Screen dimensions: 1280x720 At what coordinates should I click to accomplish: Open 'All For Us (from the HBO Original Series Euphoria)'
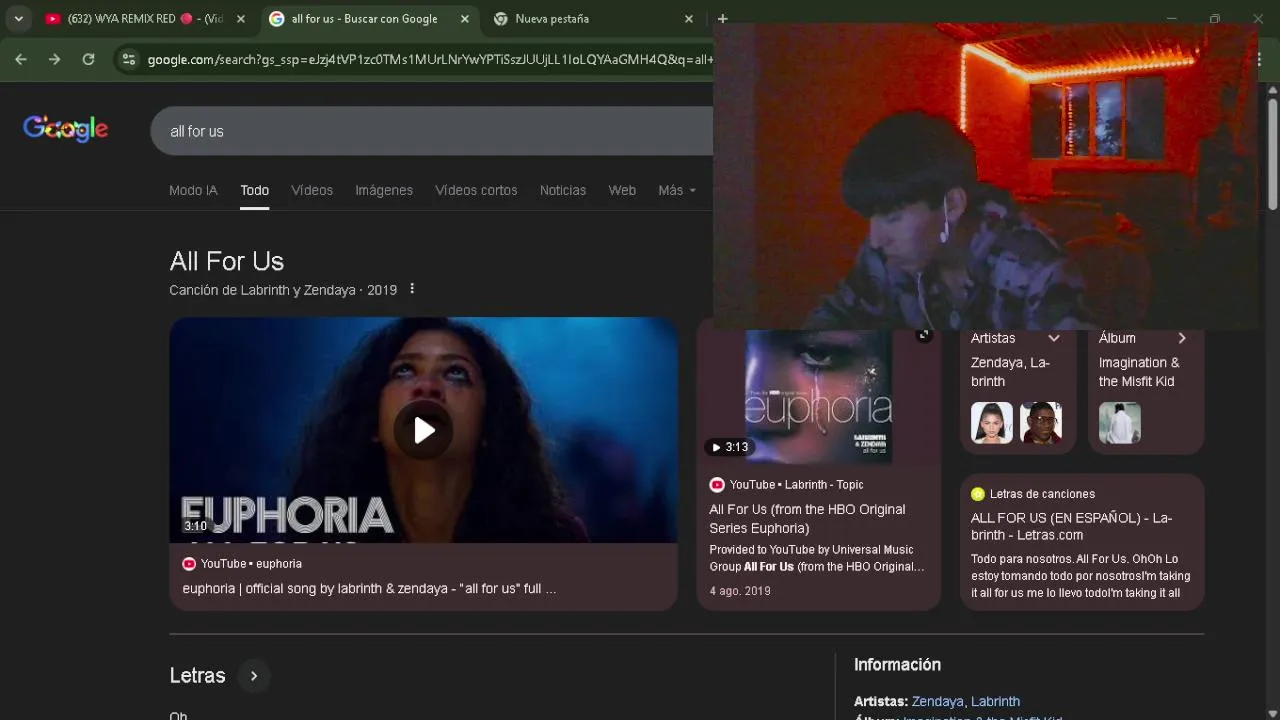(807, 518)
